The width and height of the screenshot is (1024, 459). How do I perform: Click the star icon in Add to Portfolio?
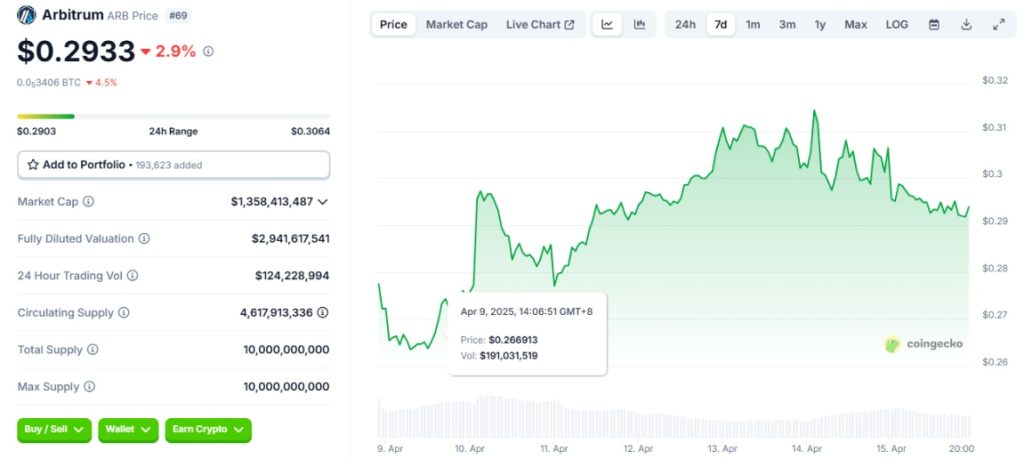click(33, 165)
